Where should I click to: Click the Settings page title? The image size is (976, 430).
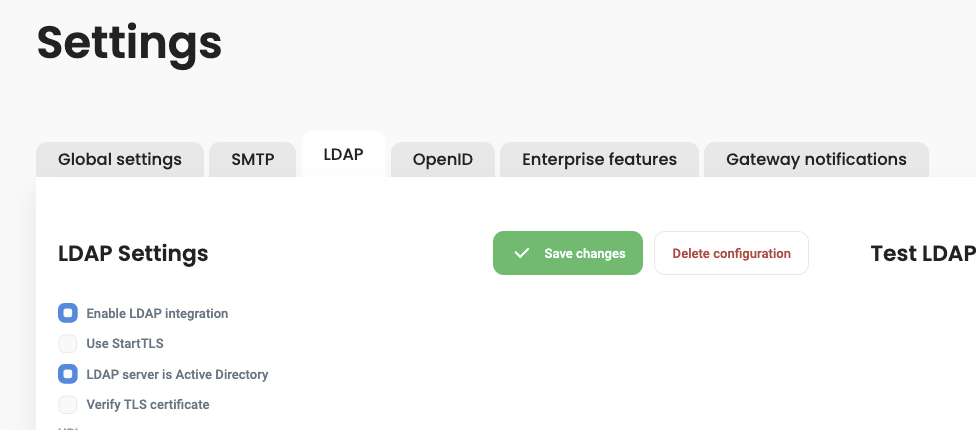129,43
